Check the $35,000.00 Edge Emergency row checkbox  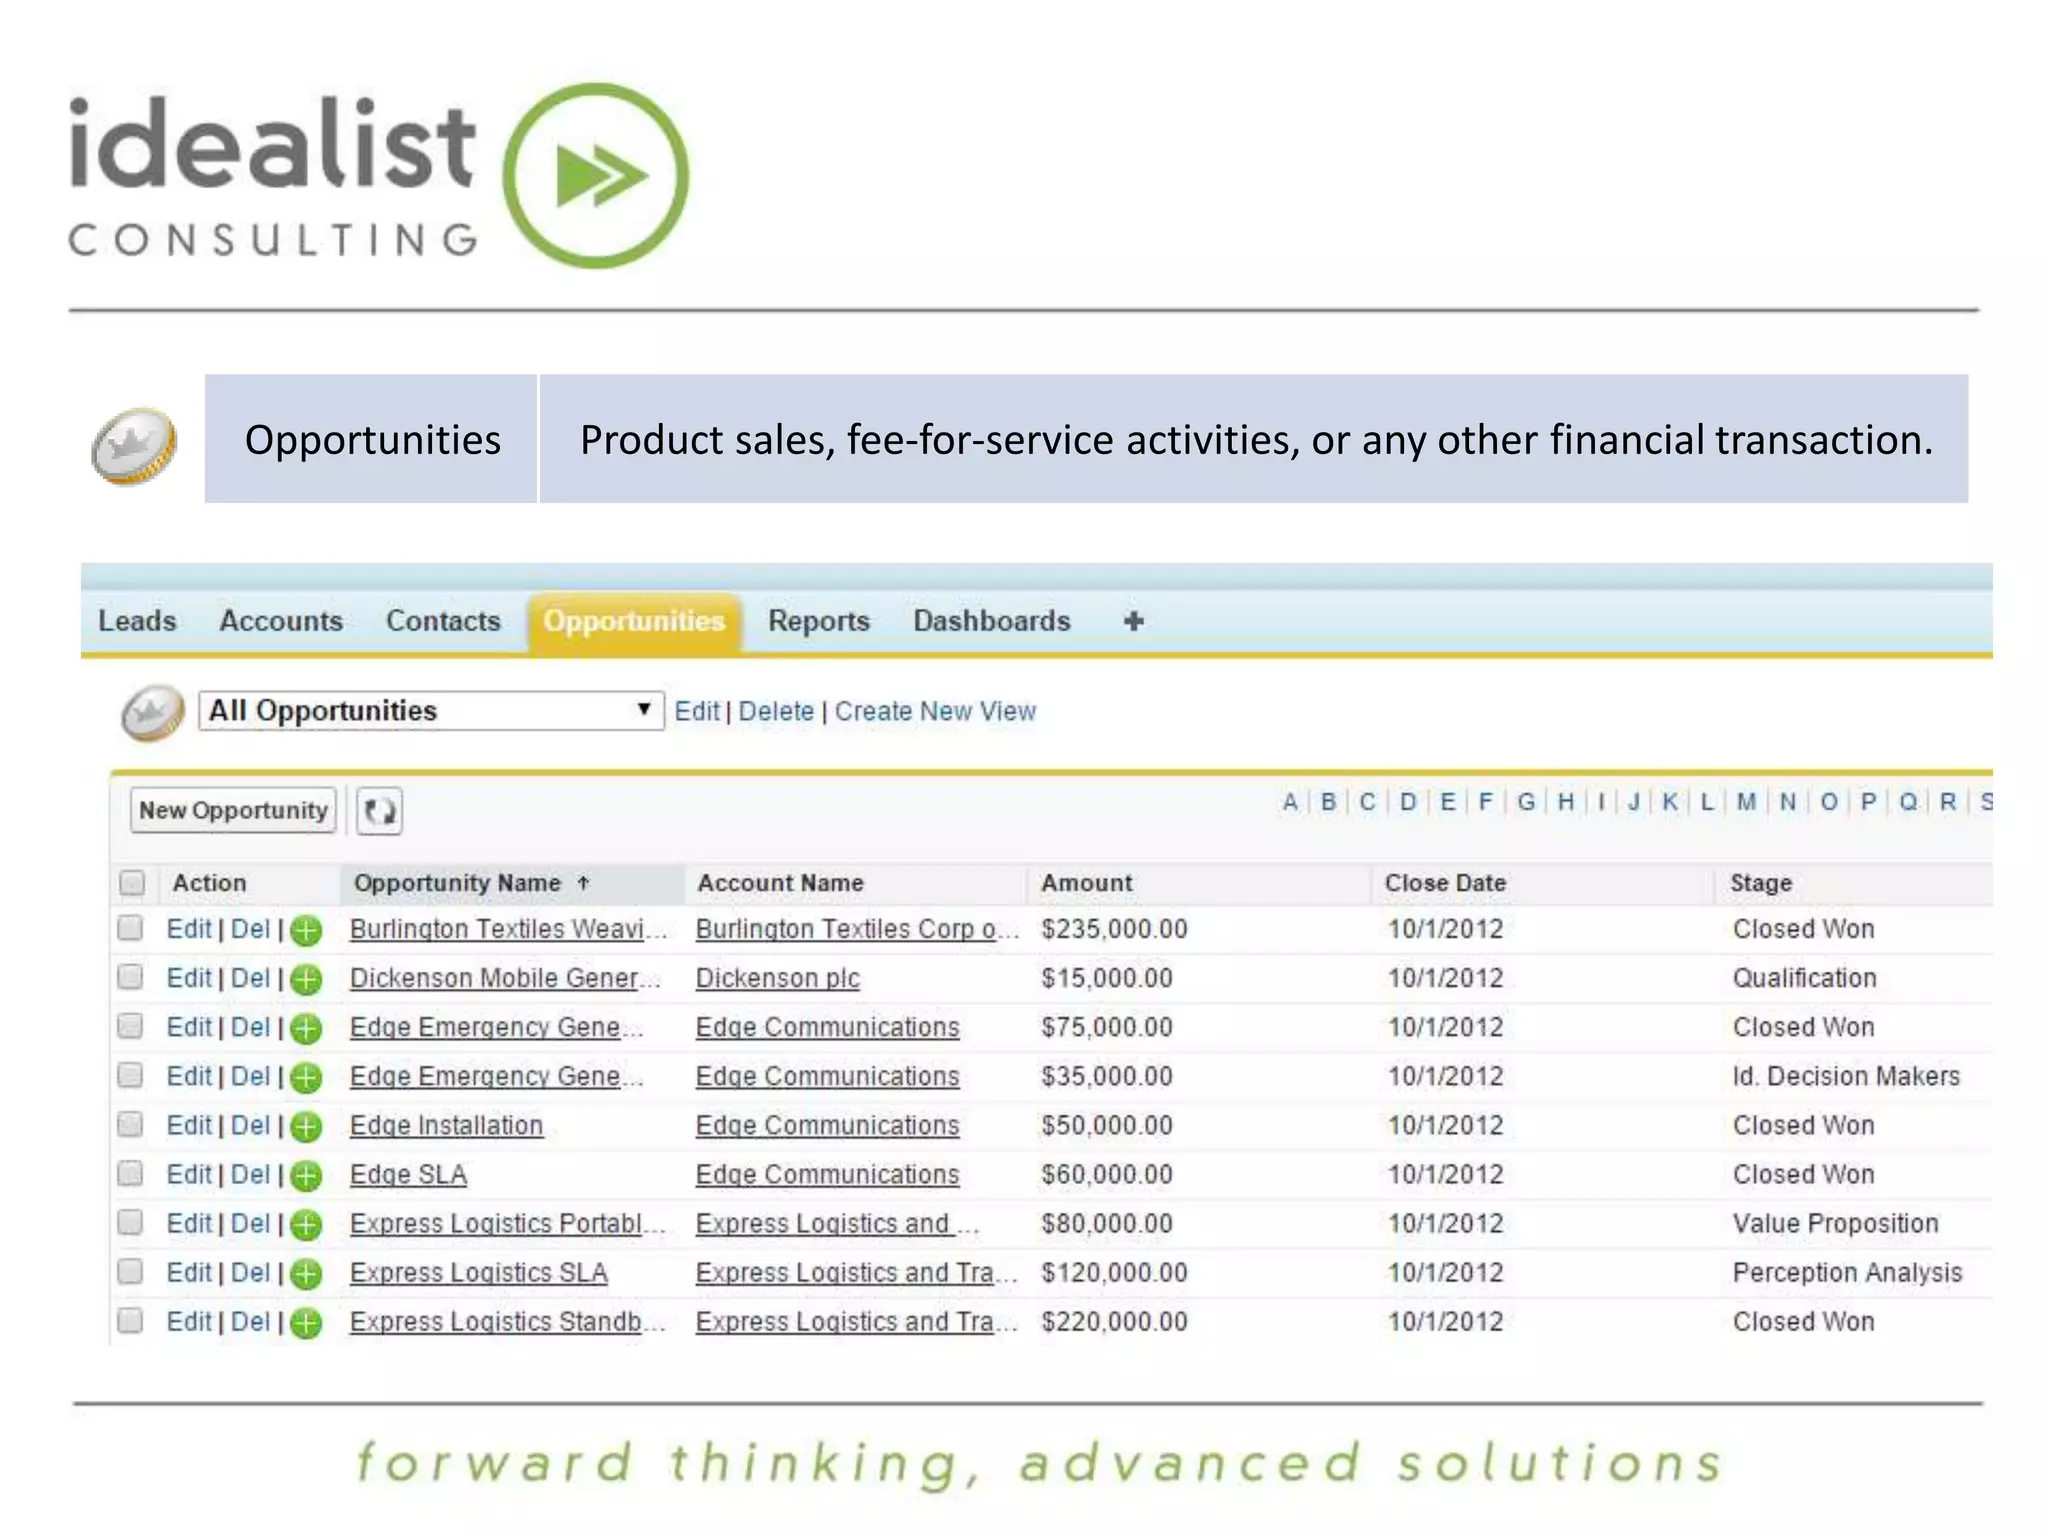(130, 1075)
